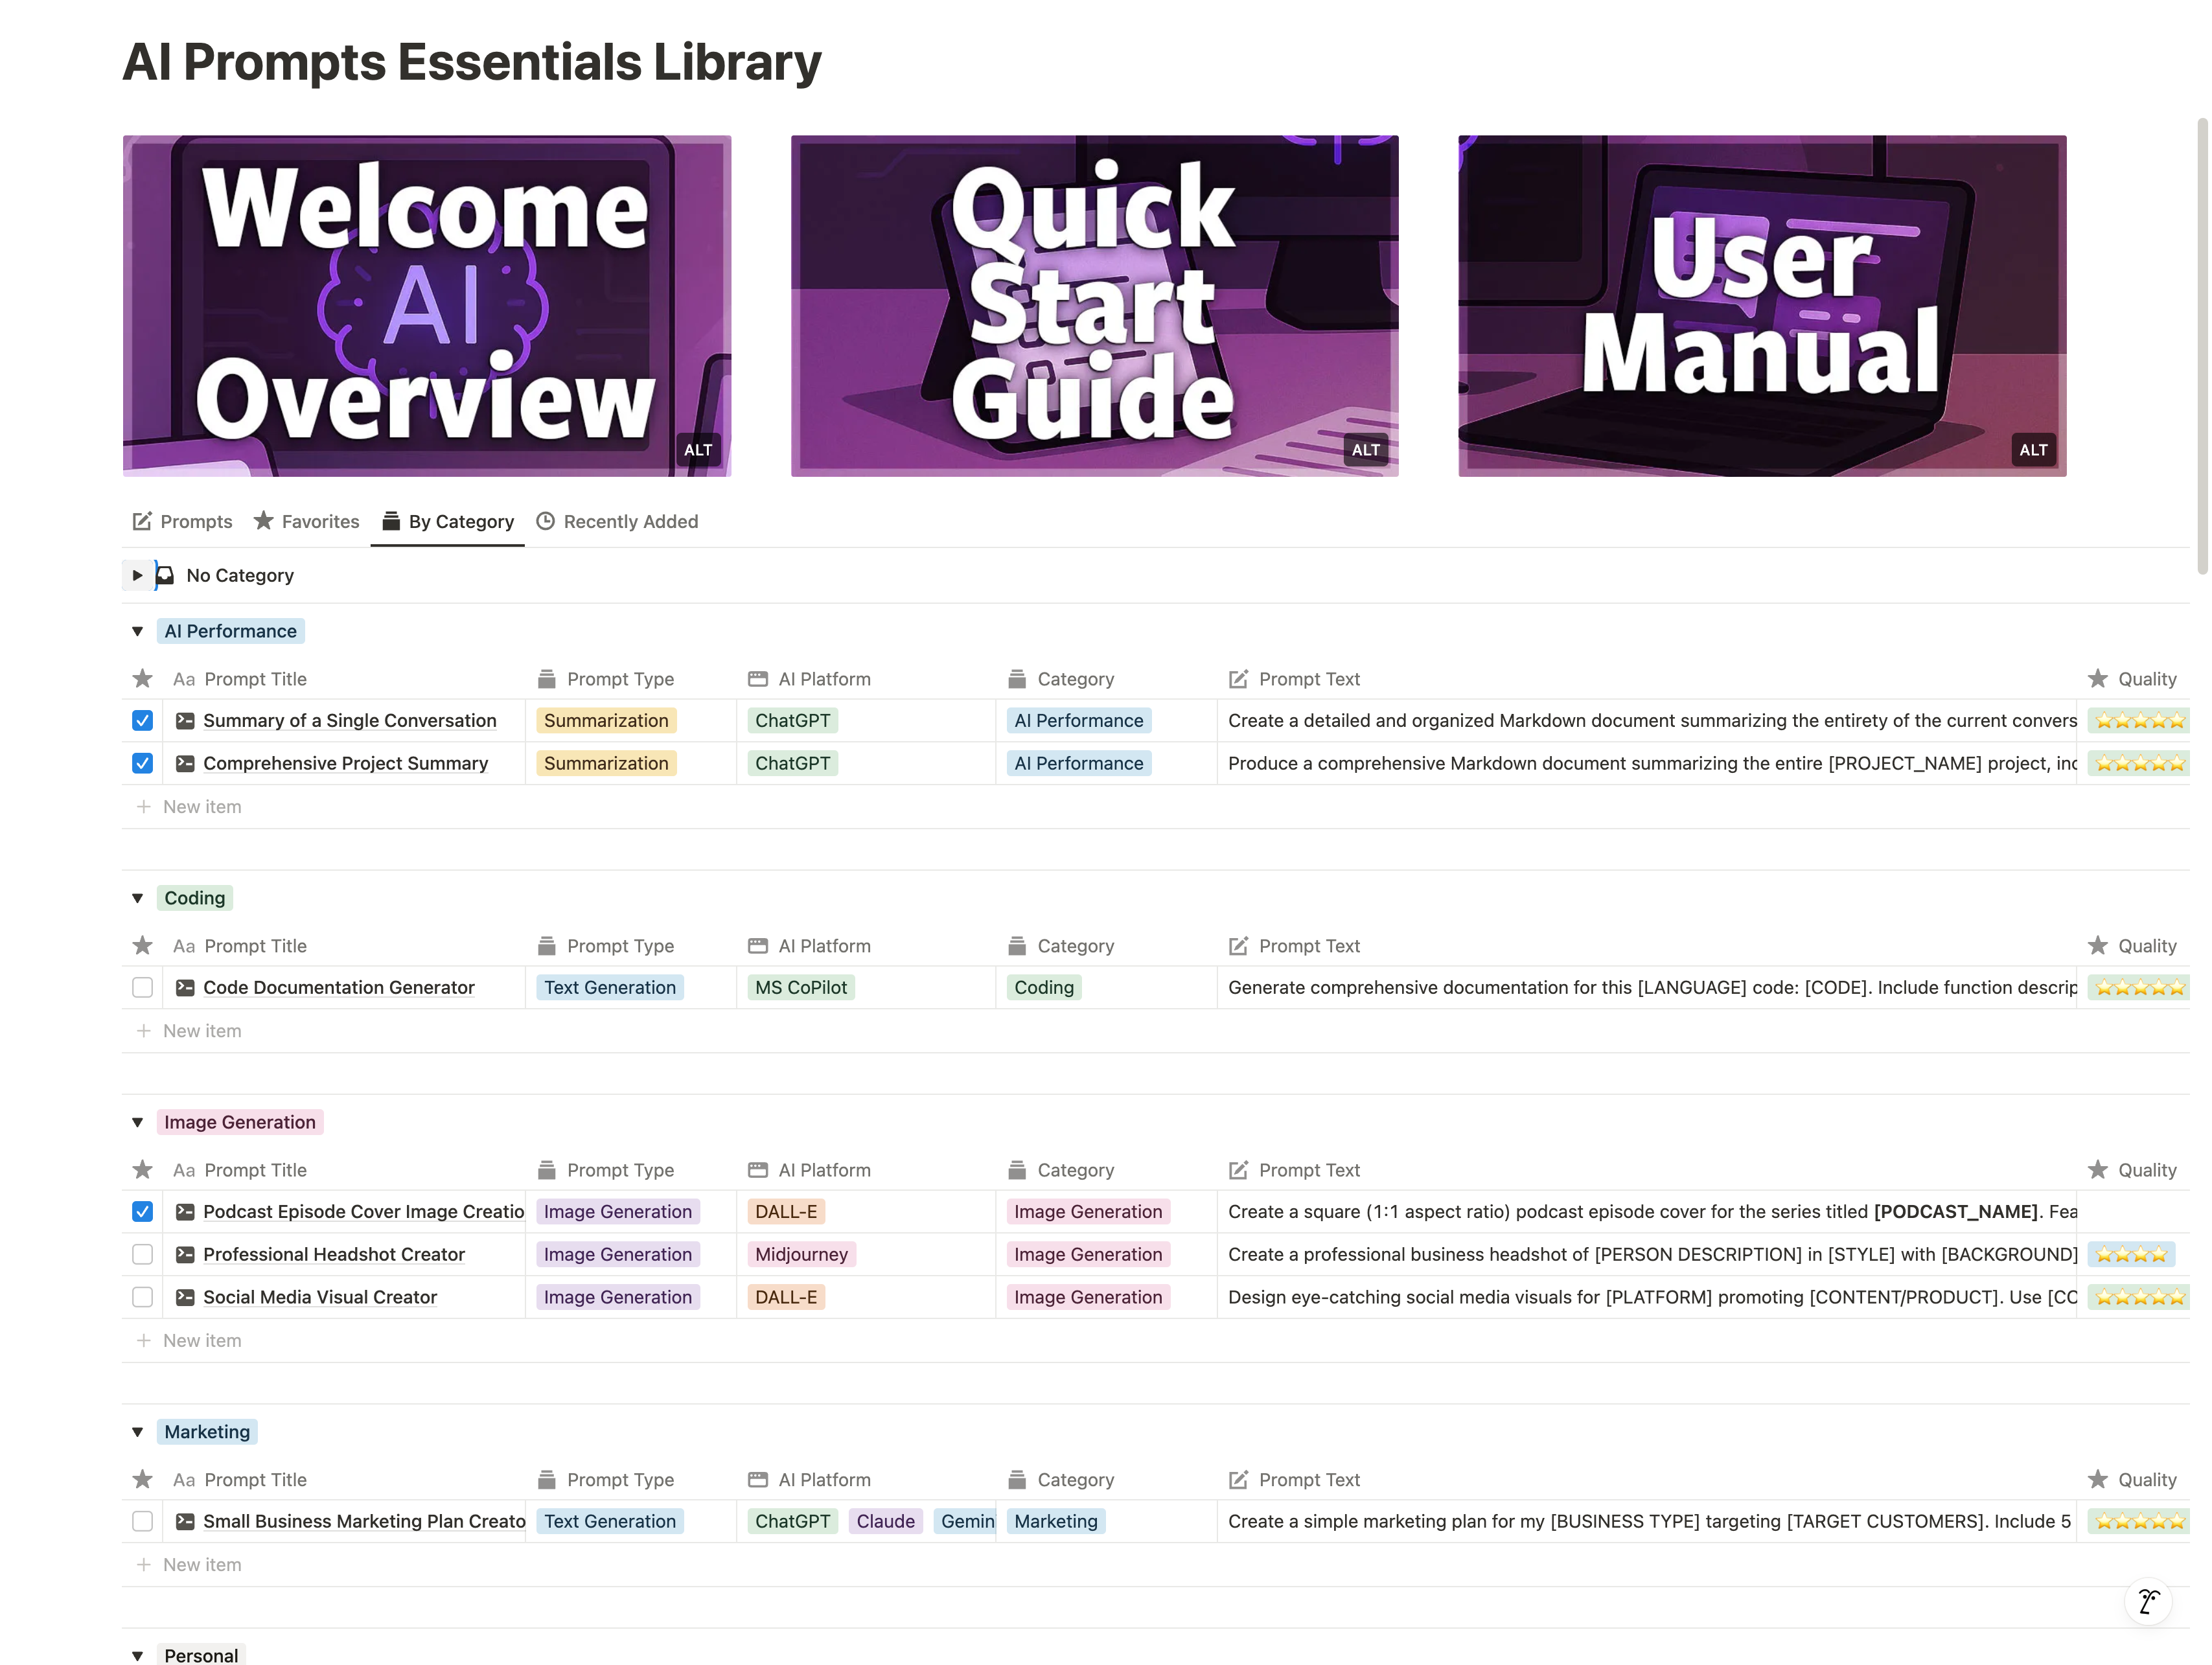Open page icon for Professional Headshot Creator
This screenshot has height=1665, width=2212.
click(185, 1254)
